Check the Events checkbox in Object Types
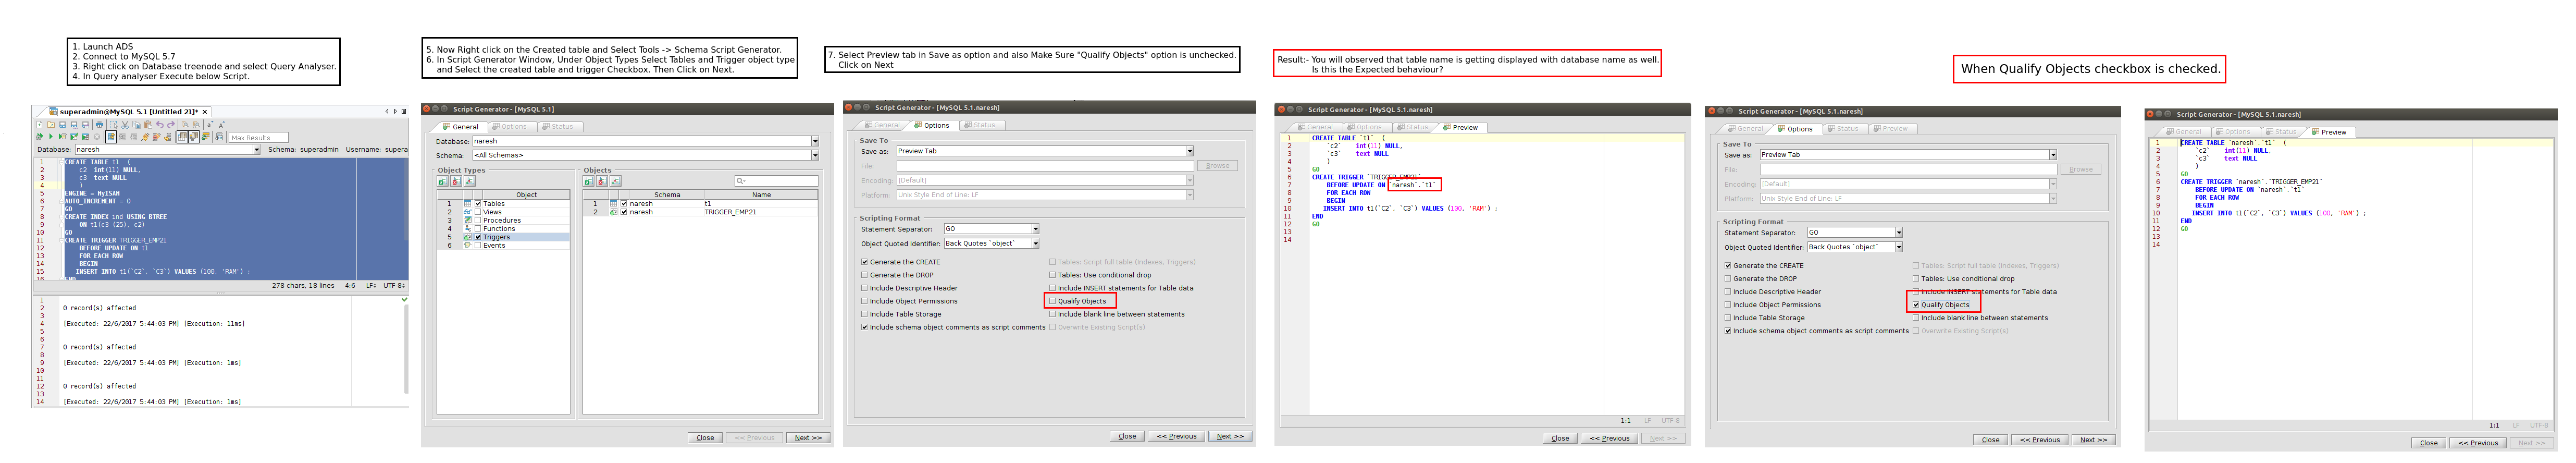The height and width of the screenshot is (463, 2576). [x=478, y=246]
